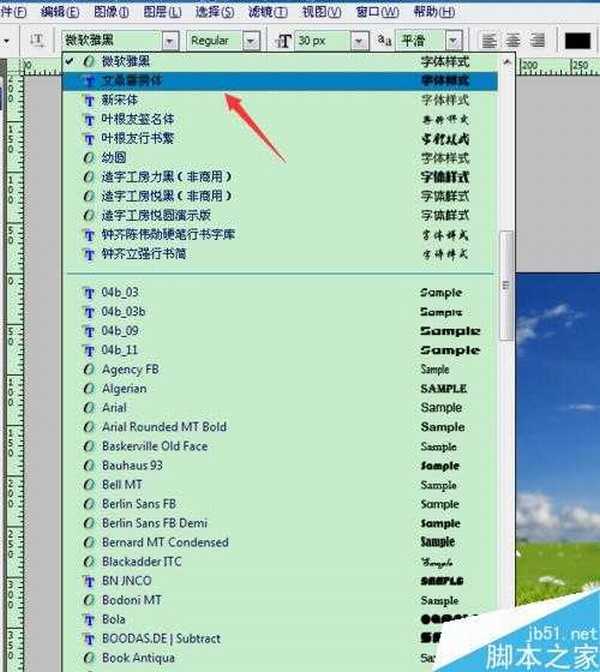Select Baskerville Old Face font
Viewport: 600px width, 672px height.
pos(280,446)
